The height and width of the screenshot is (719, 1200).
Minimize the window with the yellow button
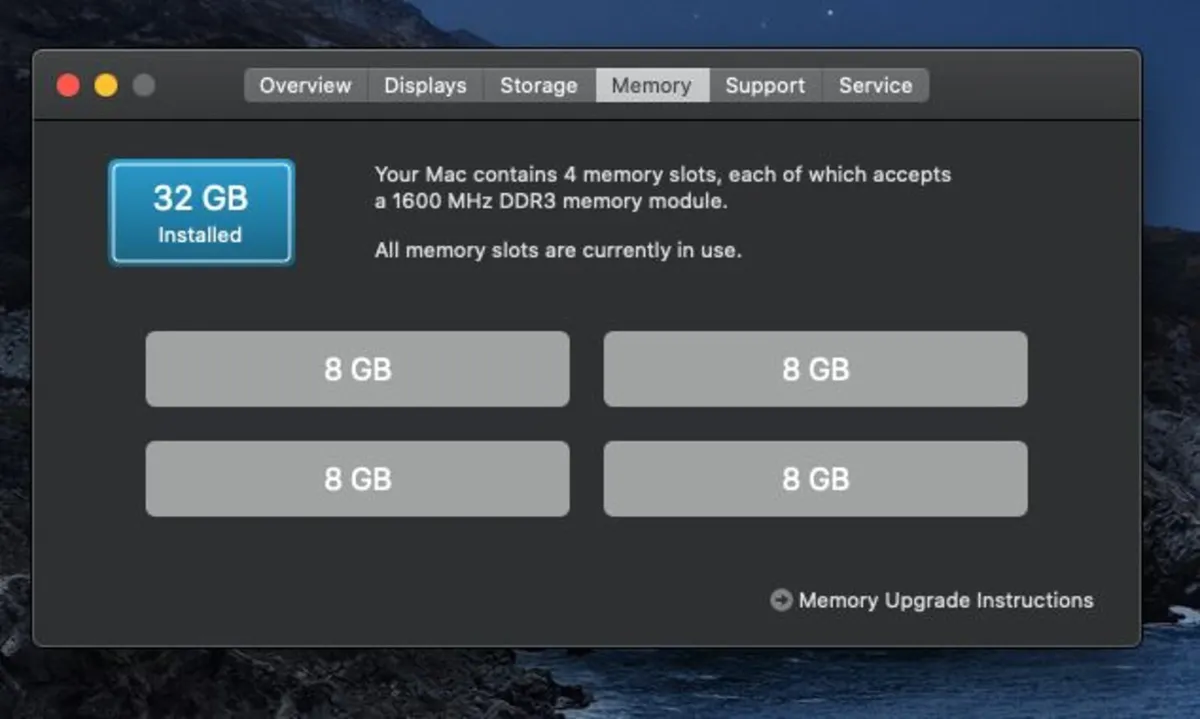pyautogui.click(x=106, y=85)
